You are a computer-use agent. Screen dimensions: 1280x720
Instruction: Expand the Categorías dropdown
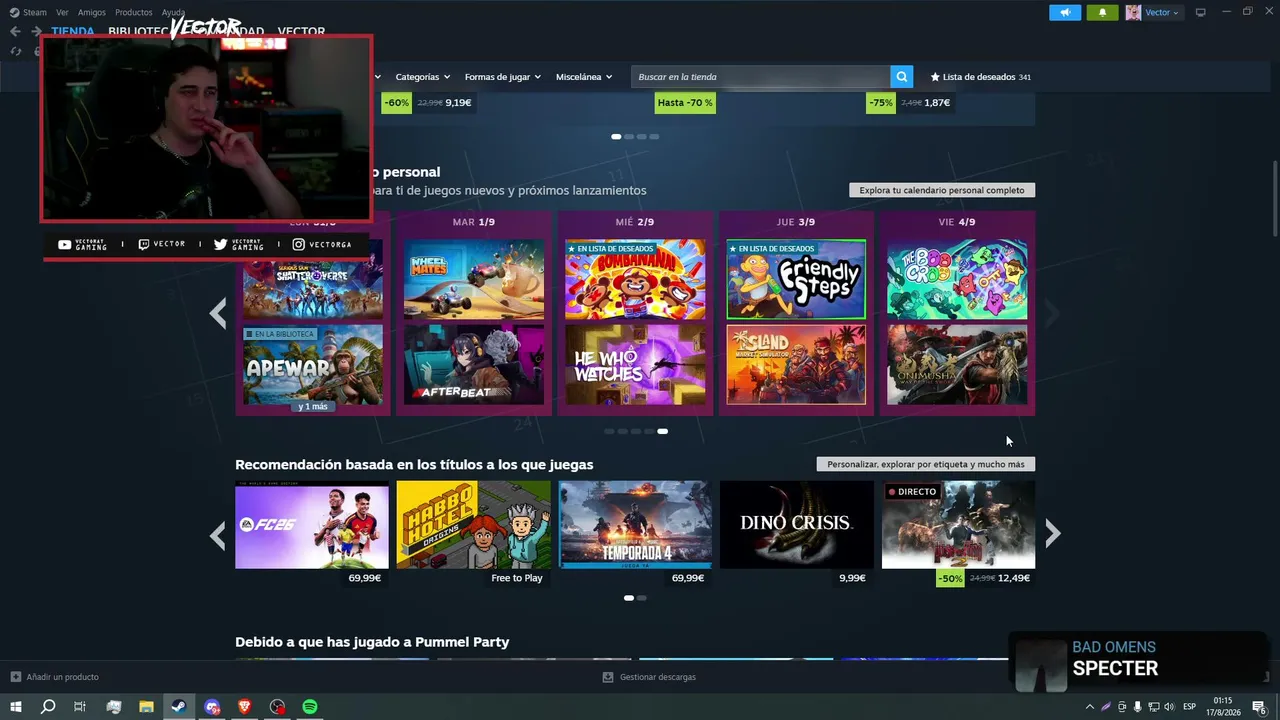coord(422,77)
